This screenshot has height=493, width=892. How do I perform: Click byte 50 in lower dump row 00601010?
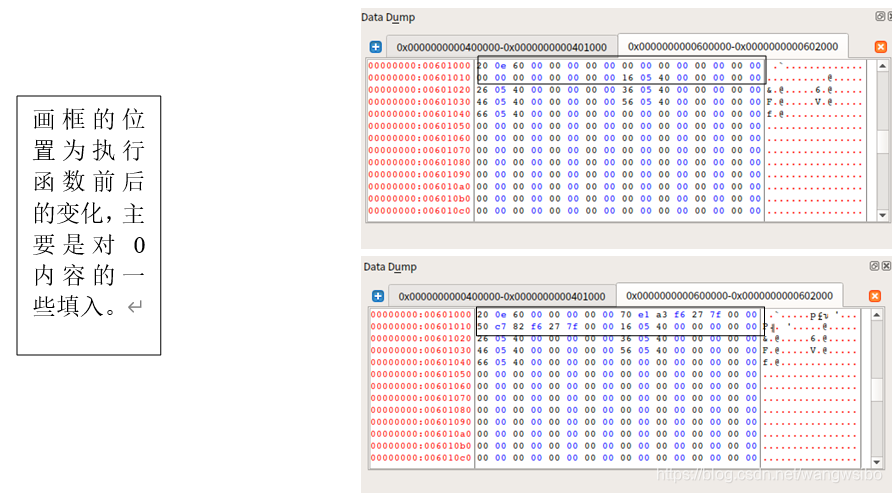tap(483, 326)
